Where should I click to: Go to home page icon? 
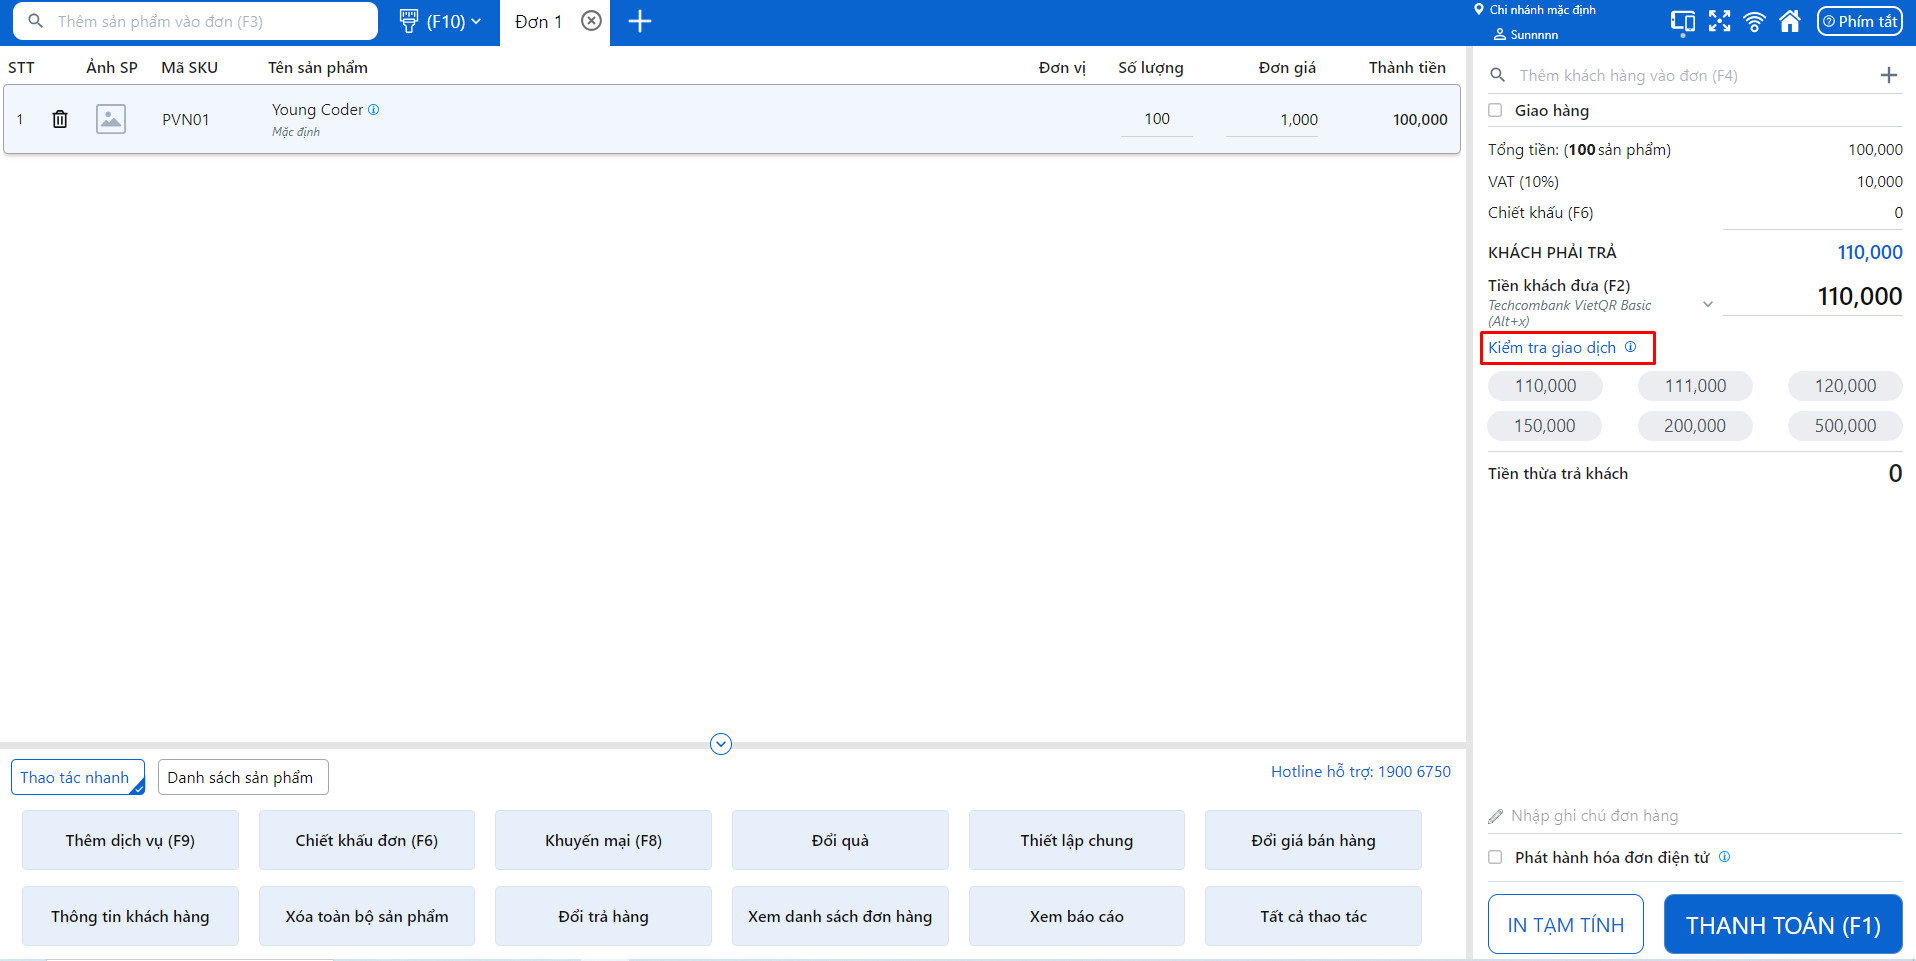coord(1790,21)
